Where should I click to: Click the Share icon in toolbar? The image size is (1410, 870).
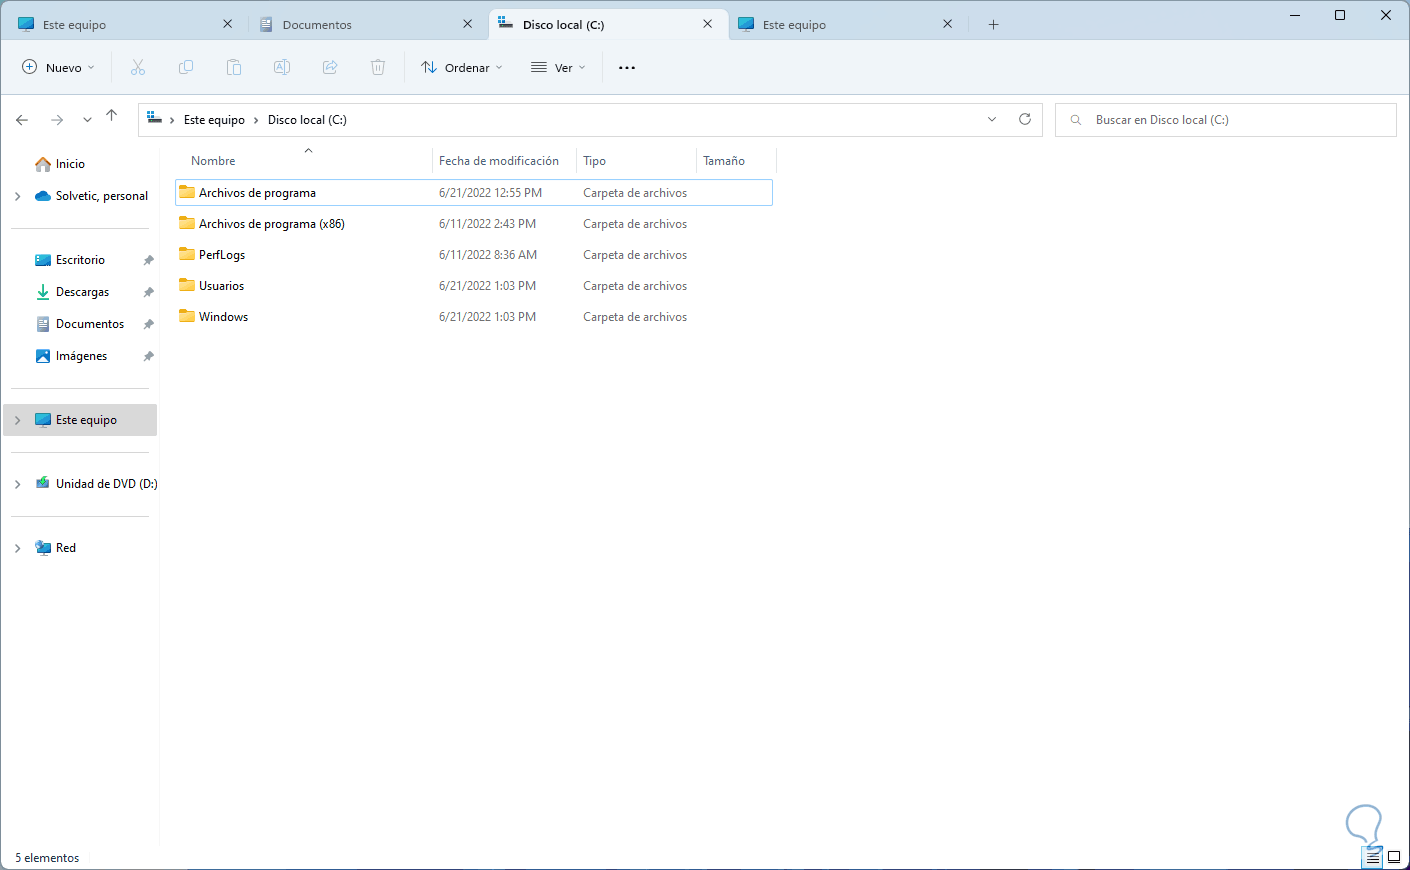[330, 67]
